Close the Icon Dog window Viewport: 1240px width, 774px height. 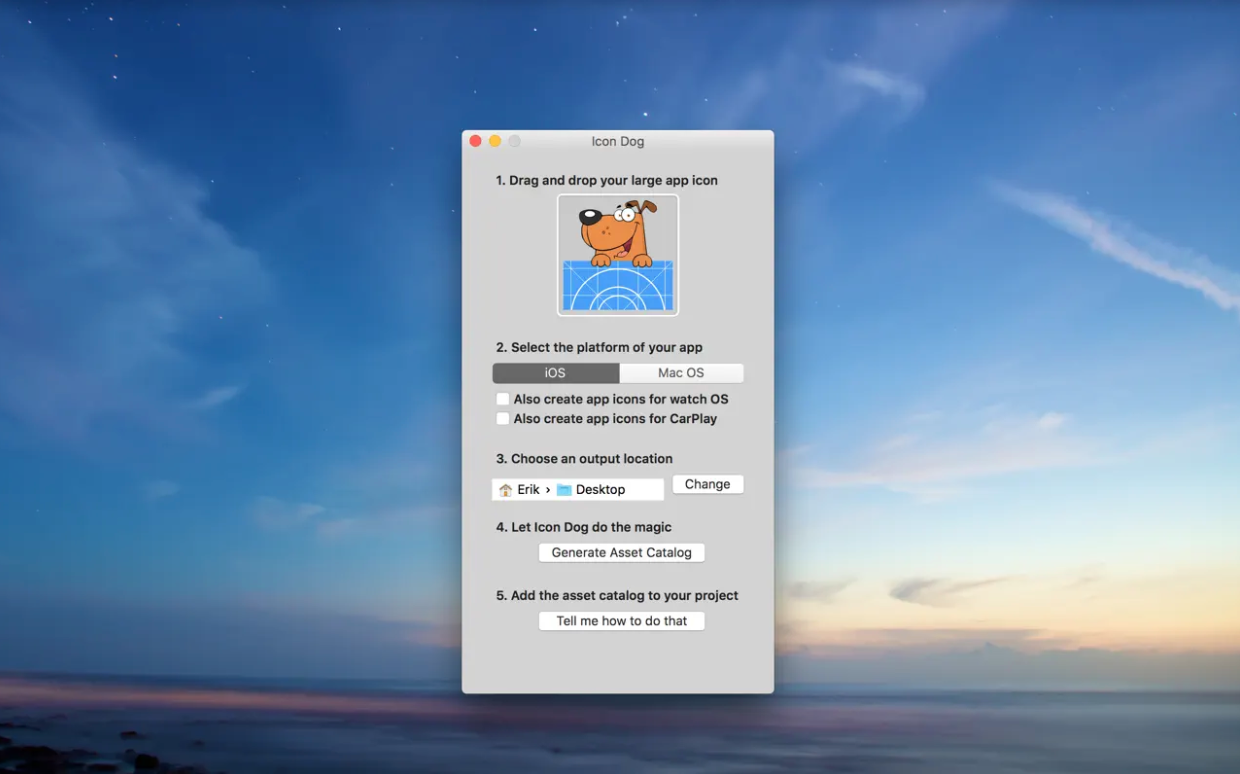click(x=476, y=141)
